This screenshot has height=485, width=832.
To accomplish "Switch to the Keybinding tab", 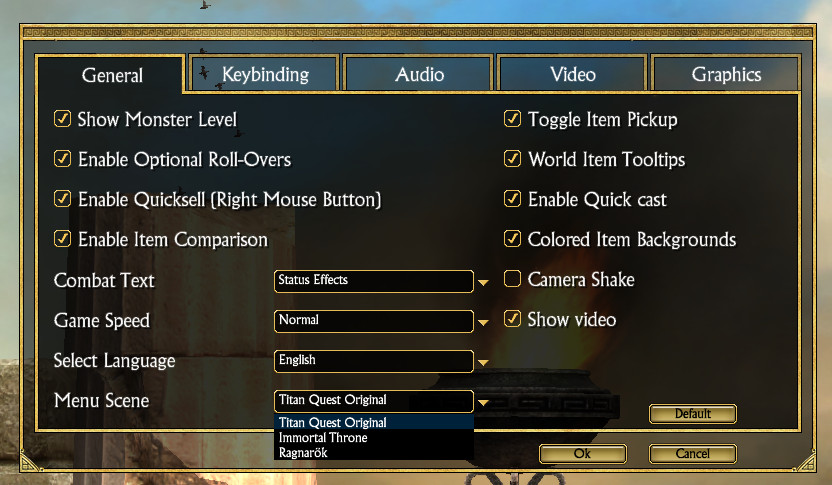I will point(264,74).
